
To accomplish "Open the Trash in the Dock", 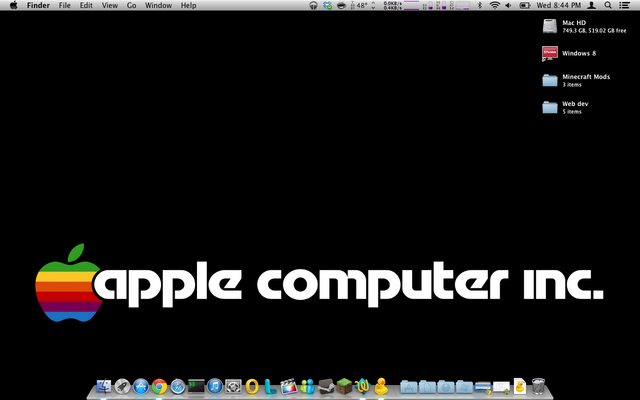I will coord(538,386).
